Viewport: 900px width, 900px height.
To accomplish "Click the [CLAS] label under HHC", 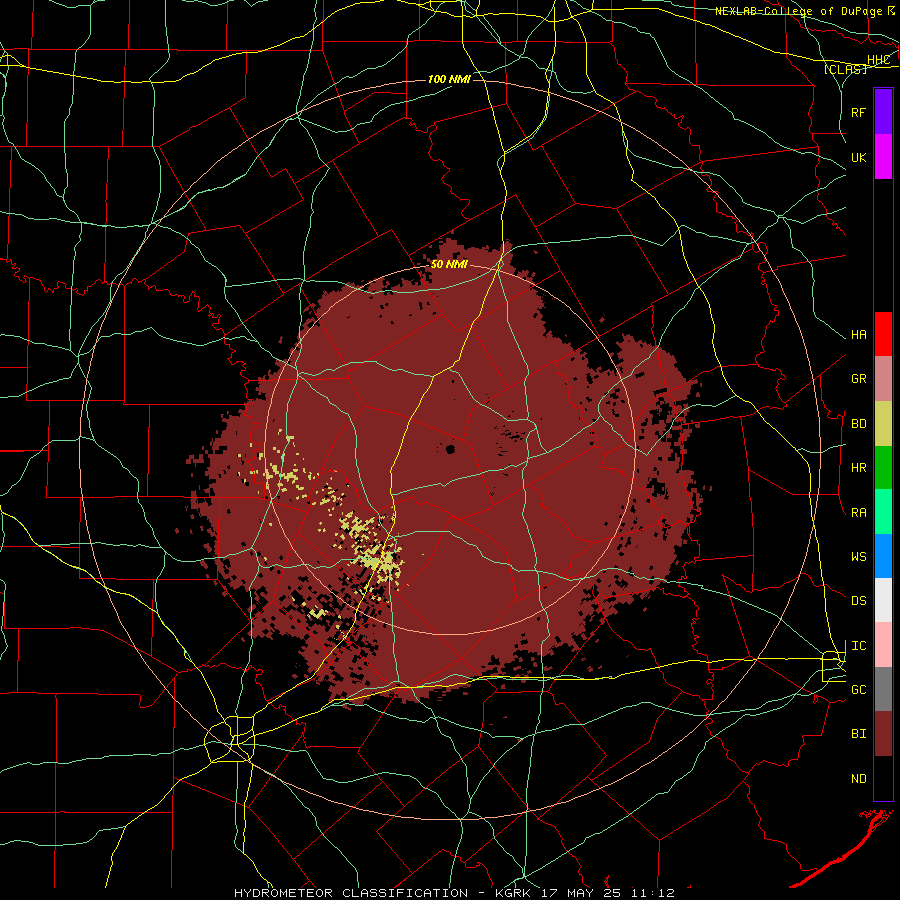I will click(845, 69).
